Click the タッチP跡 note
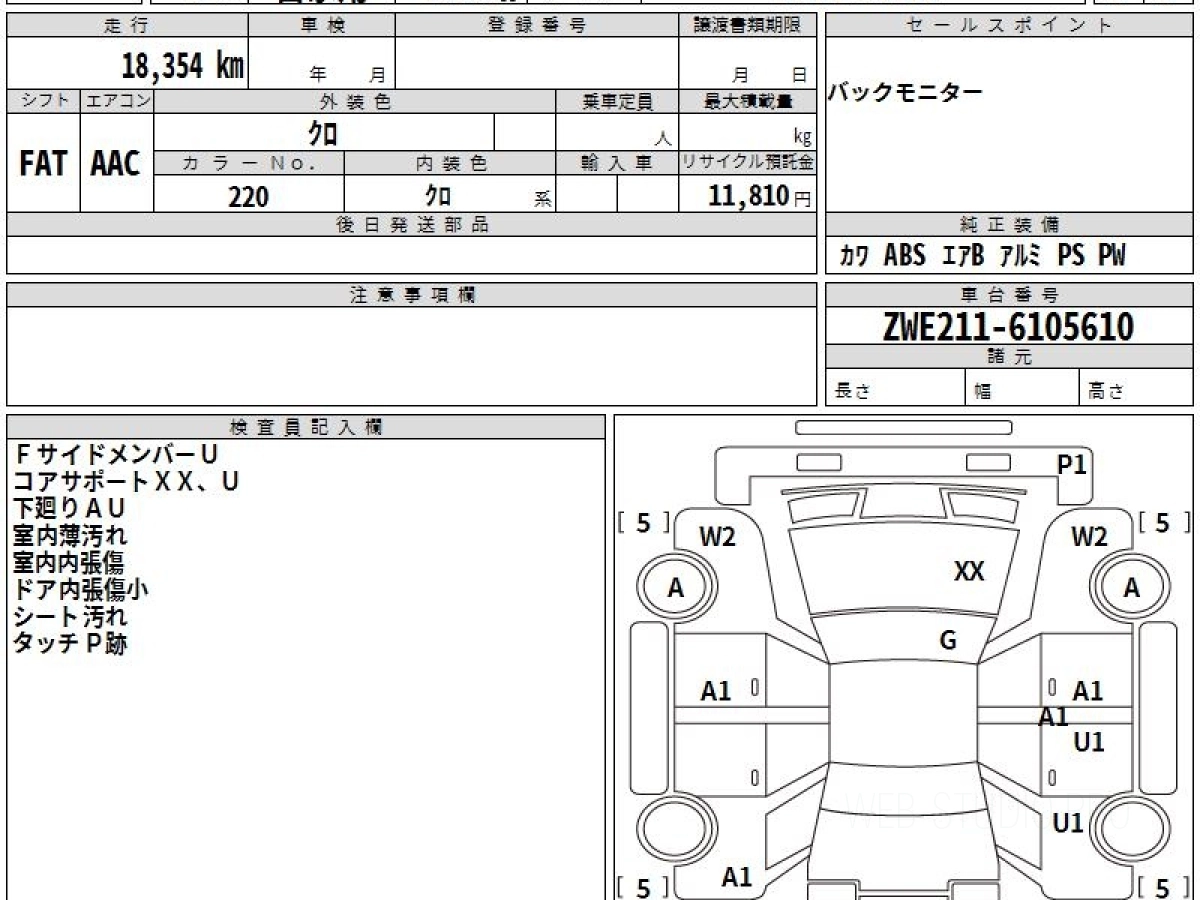The image size is (1200, 900). coord(70,644)
